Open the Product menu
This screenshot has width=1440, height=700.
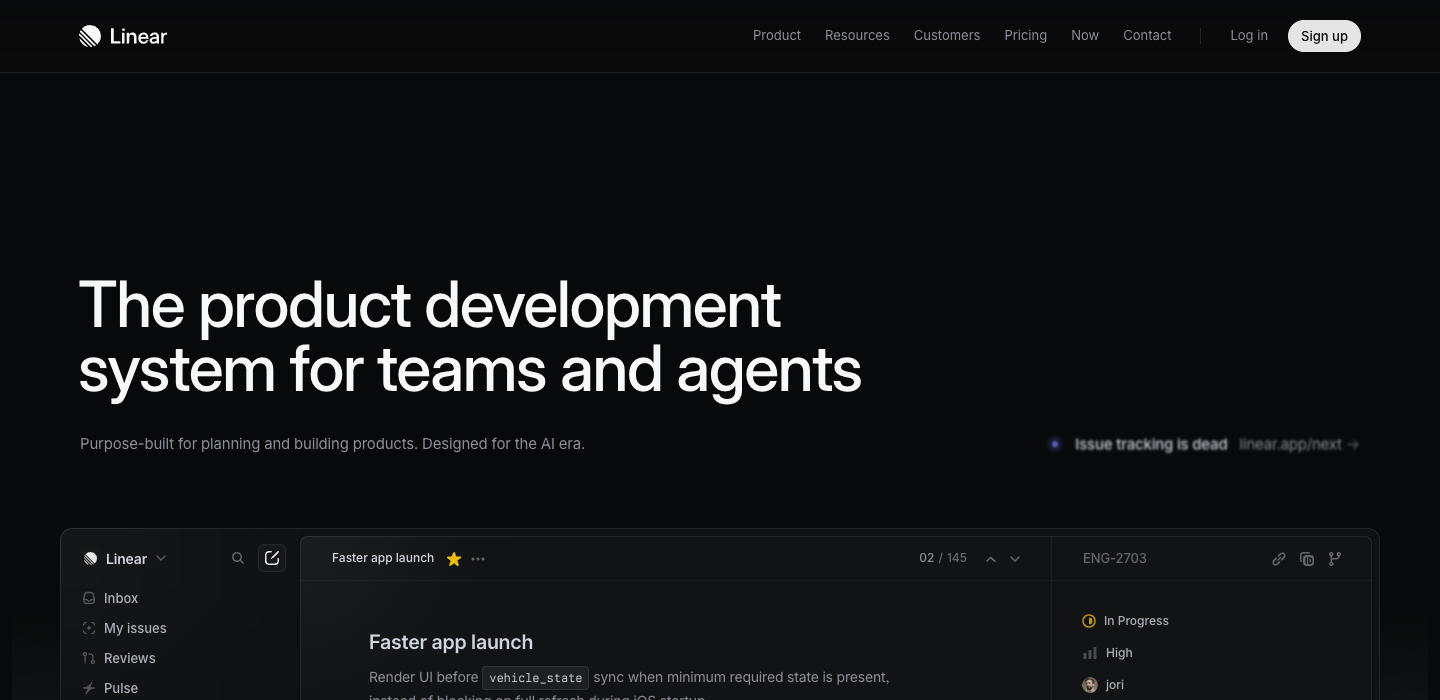(x=777, y=35)
